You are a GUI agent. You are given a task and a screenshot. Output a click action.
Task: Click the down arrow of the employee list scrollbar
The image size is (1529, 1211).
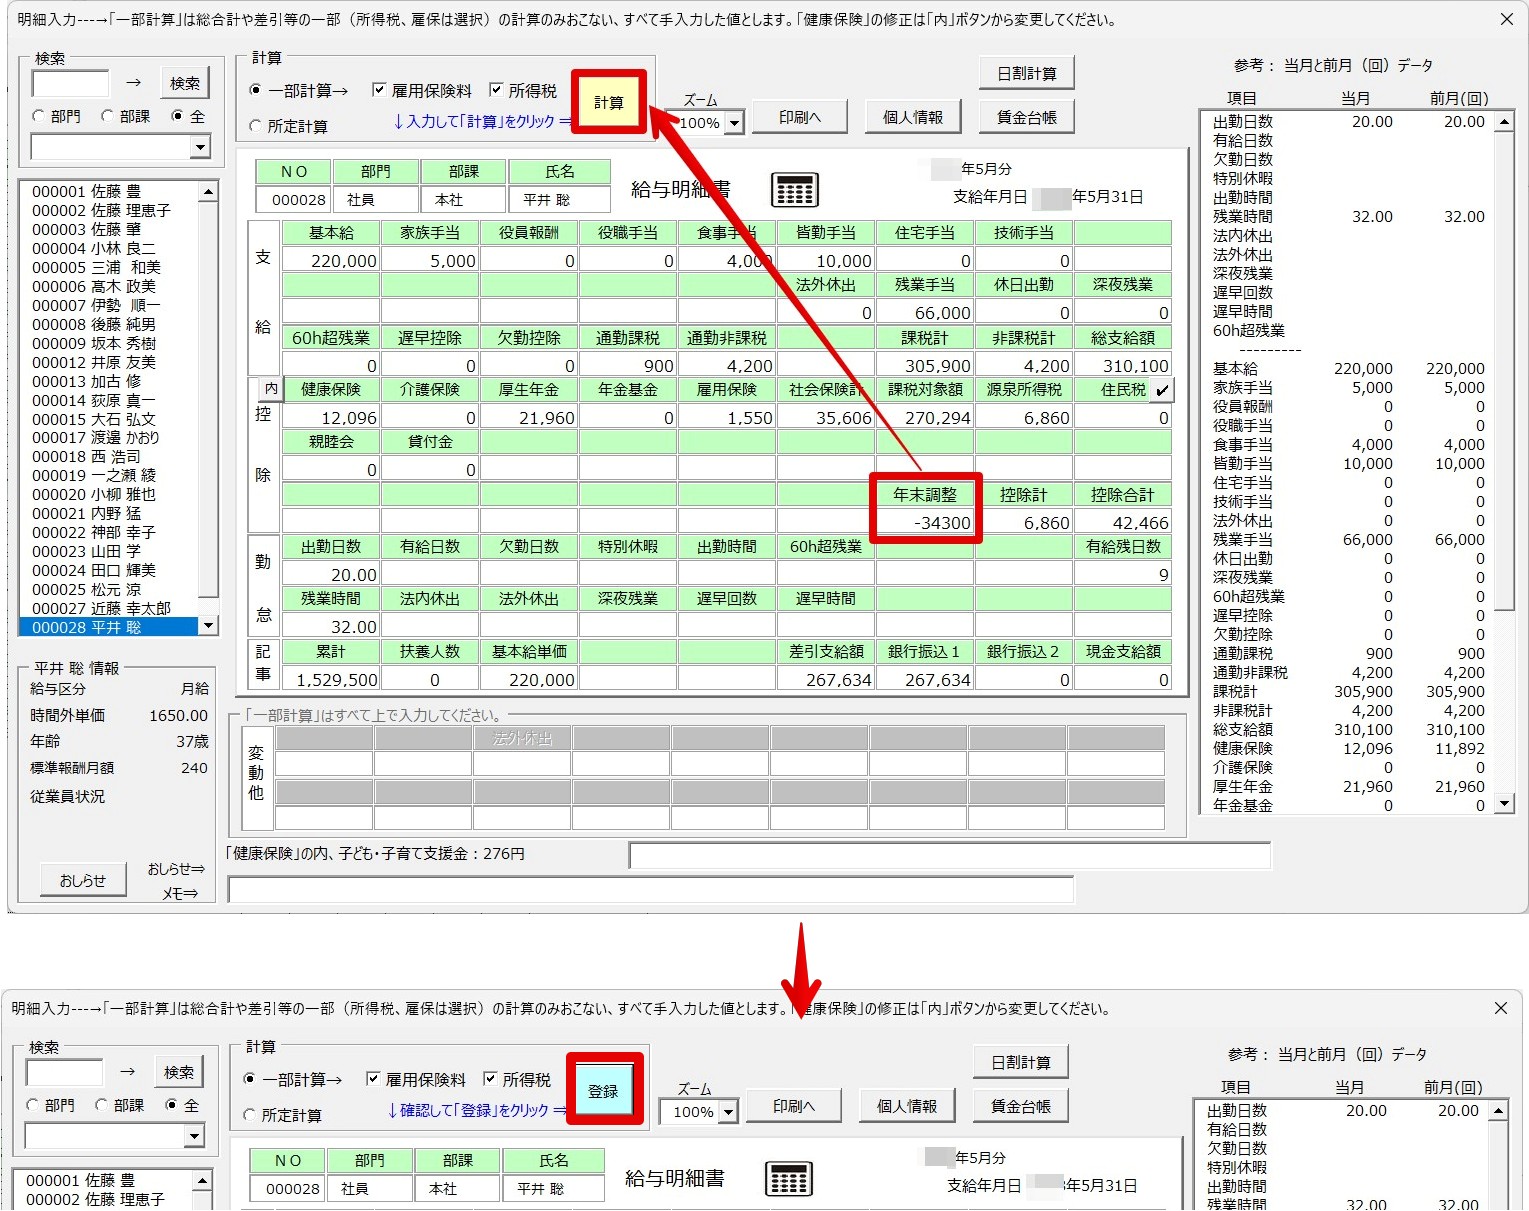(208, 626)
